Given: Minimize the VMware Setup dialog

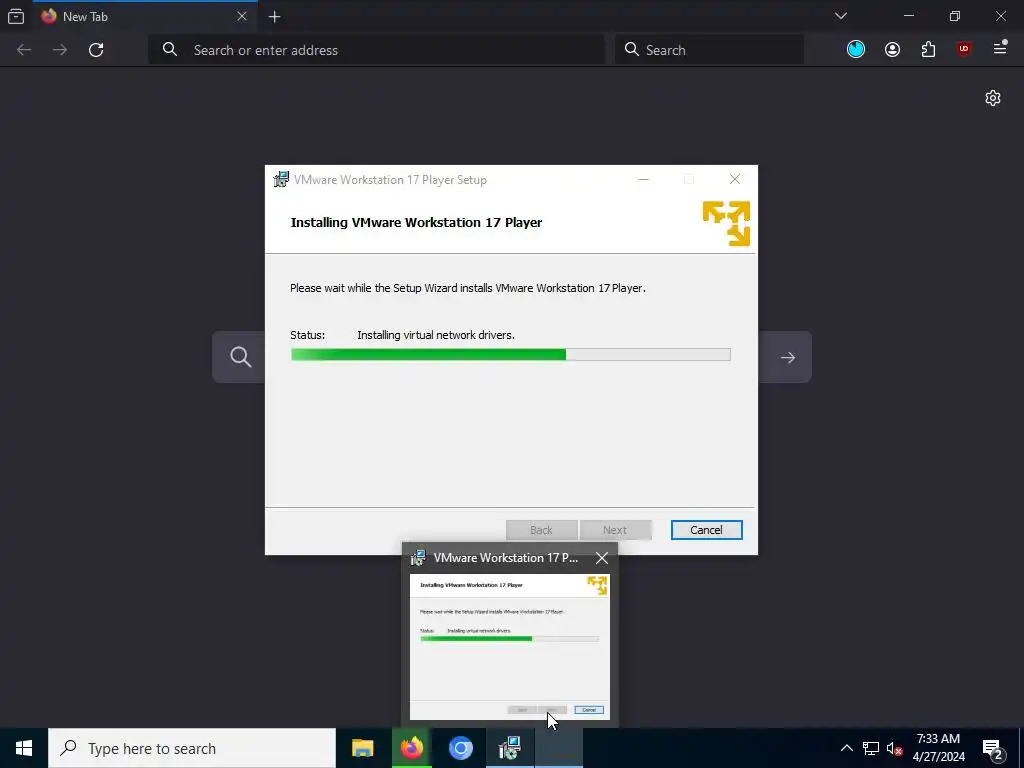Looking at the screenshot, I should click(644, 180).
